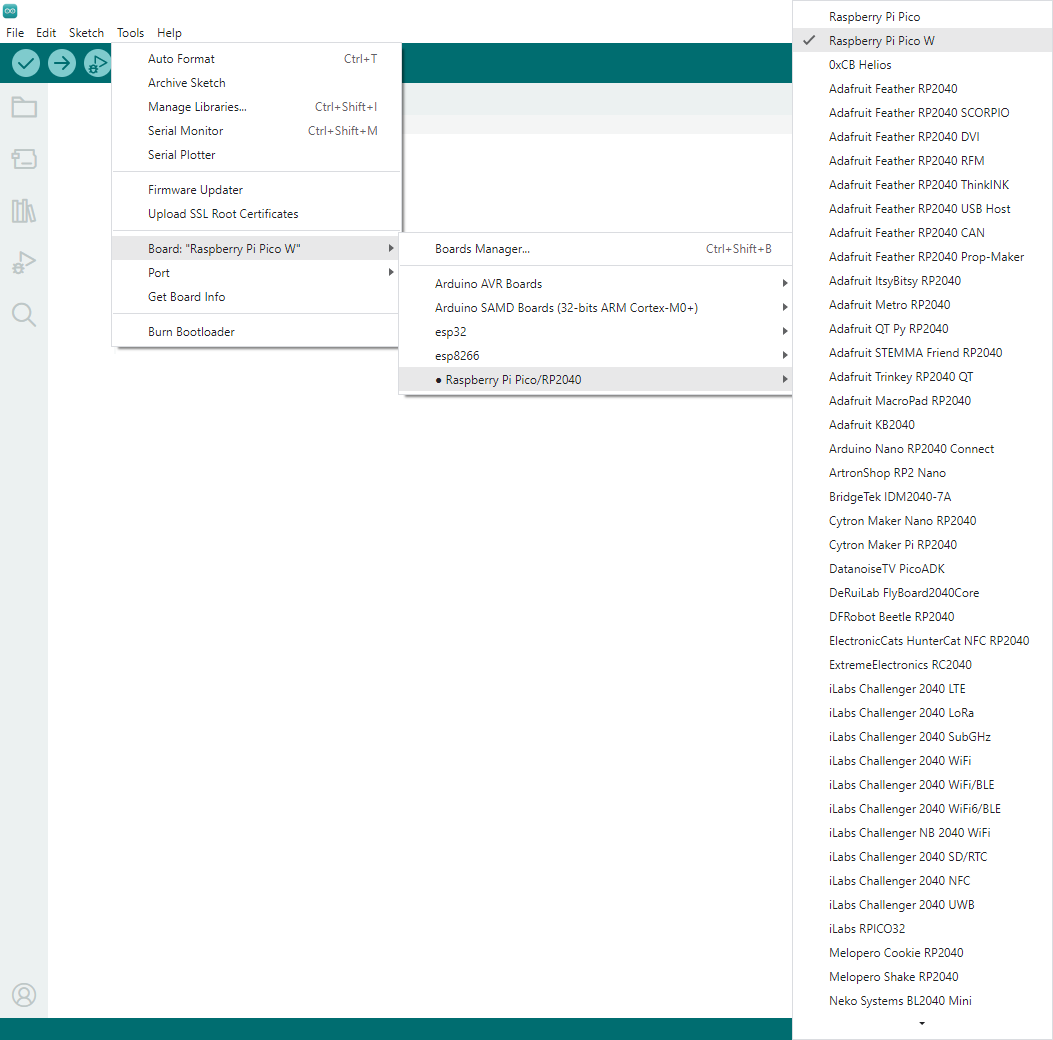Start the debugger from the toolbar
The width and height of the screenshot is (1053, 1040).
point(97,63)
